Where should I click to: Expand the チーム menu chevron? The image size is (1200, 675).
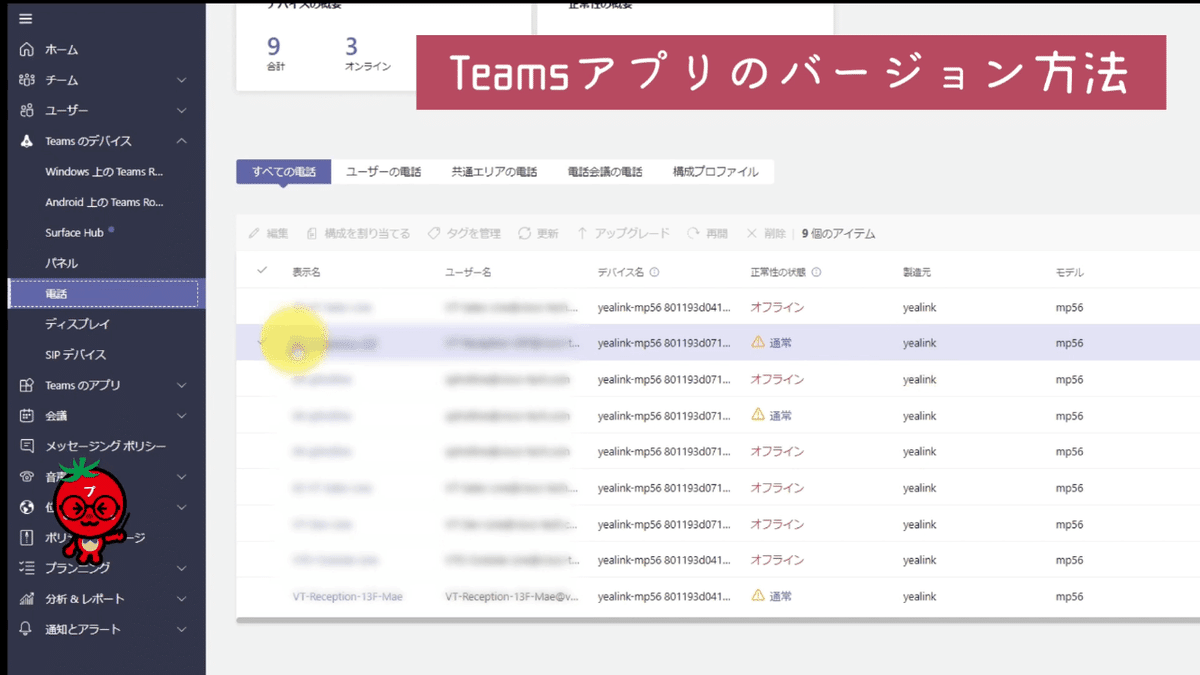tap(181, 80)
